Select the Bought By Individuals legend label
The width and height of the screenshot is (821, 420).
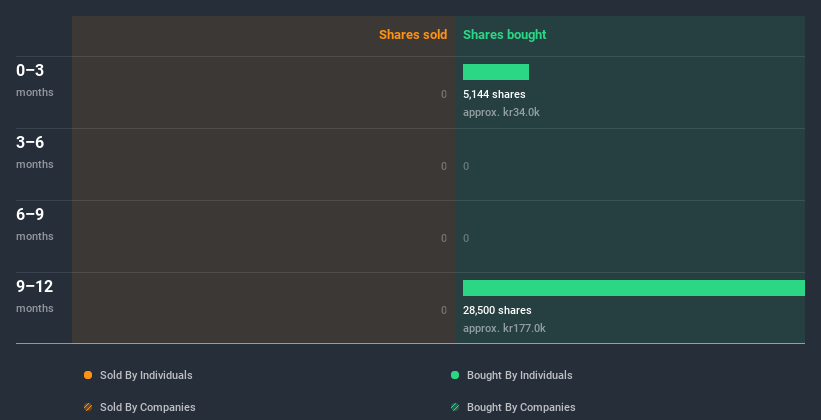519,375
